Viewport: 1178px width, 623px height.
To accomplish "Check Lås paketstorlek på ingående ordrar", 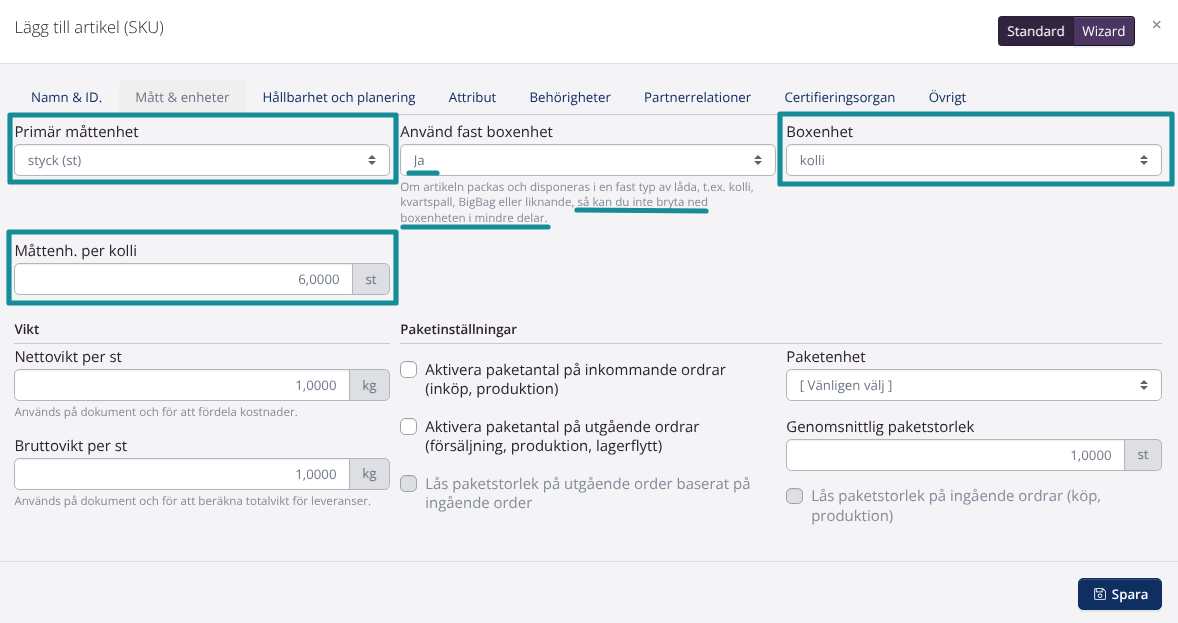I will click(x=795, y=496).
